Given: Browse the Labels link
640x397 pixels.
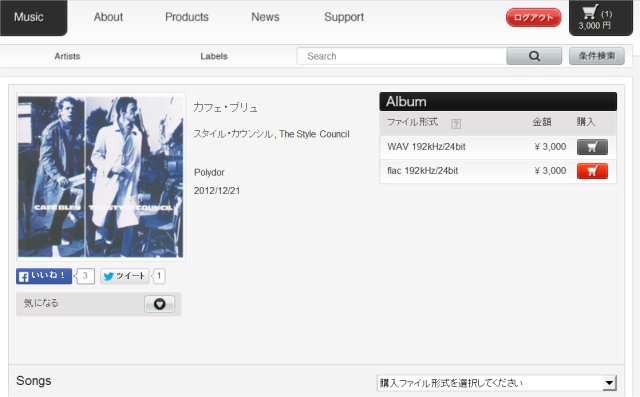Looking at the screenshot, I should click(213, 56).
